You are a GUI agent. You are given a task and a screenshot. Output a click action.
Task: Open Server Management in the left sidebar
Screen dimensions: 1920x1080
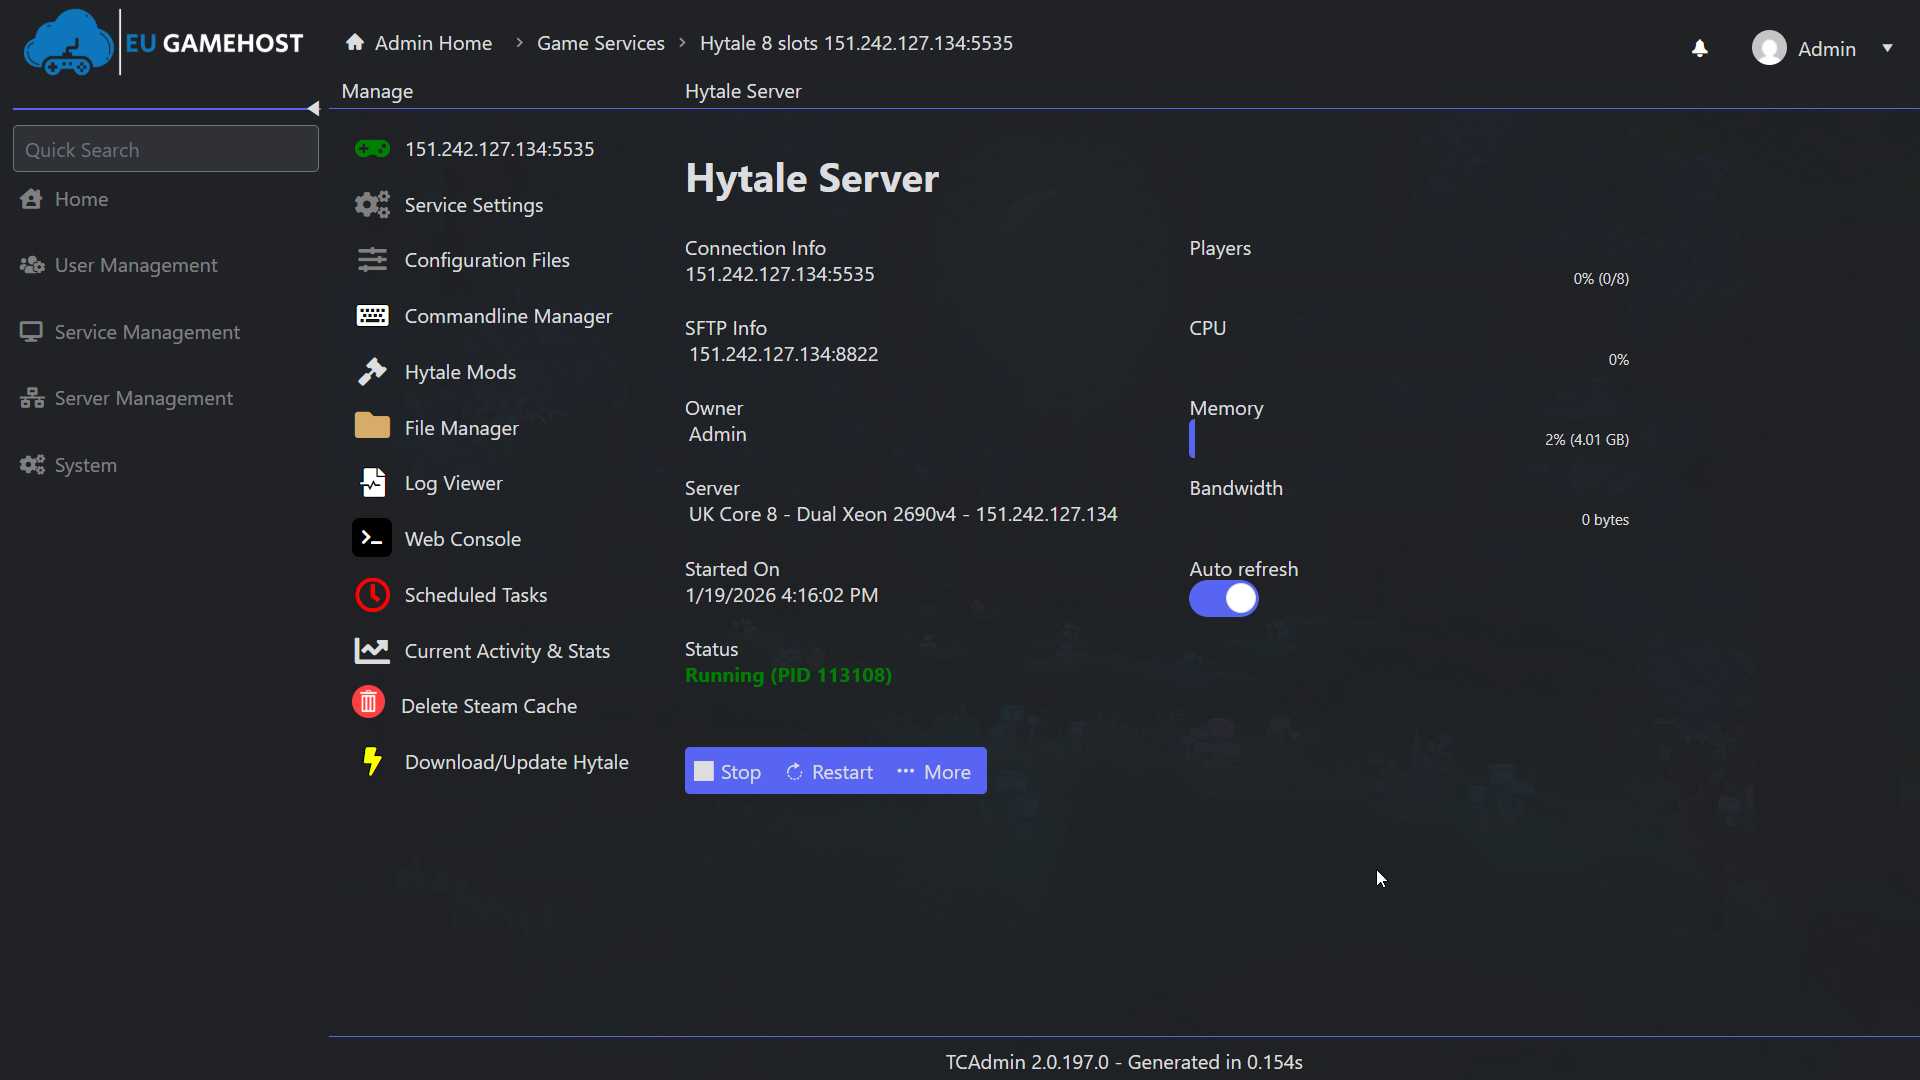(143, 398)
